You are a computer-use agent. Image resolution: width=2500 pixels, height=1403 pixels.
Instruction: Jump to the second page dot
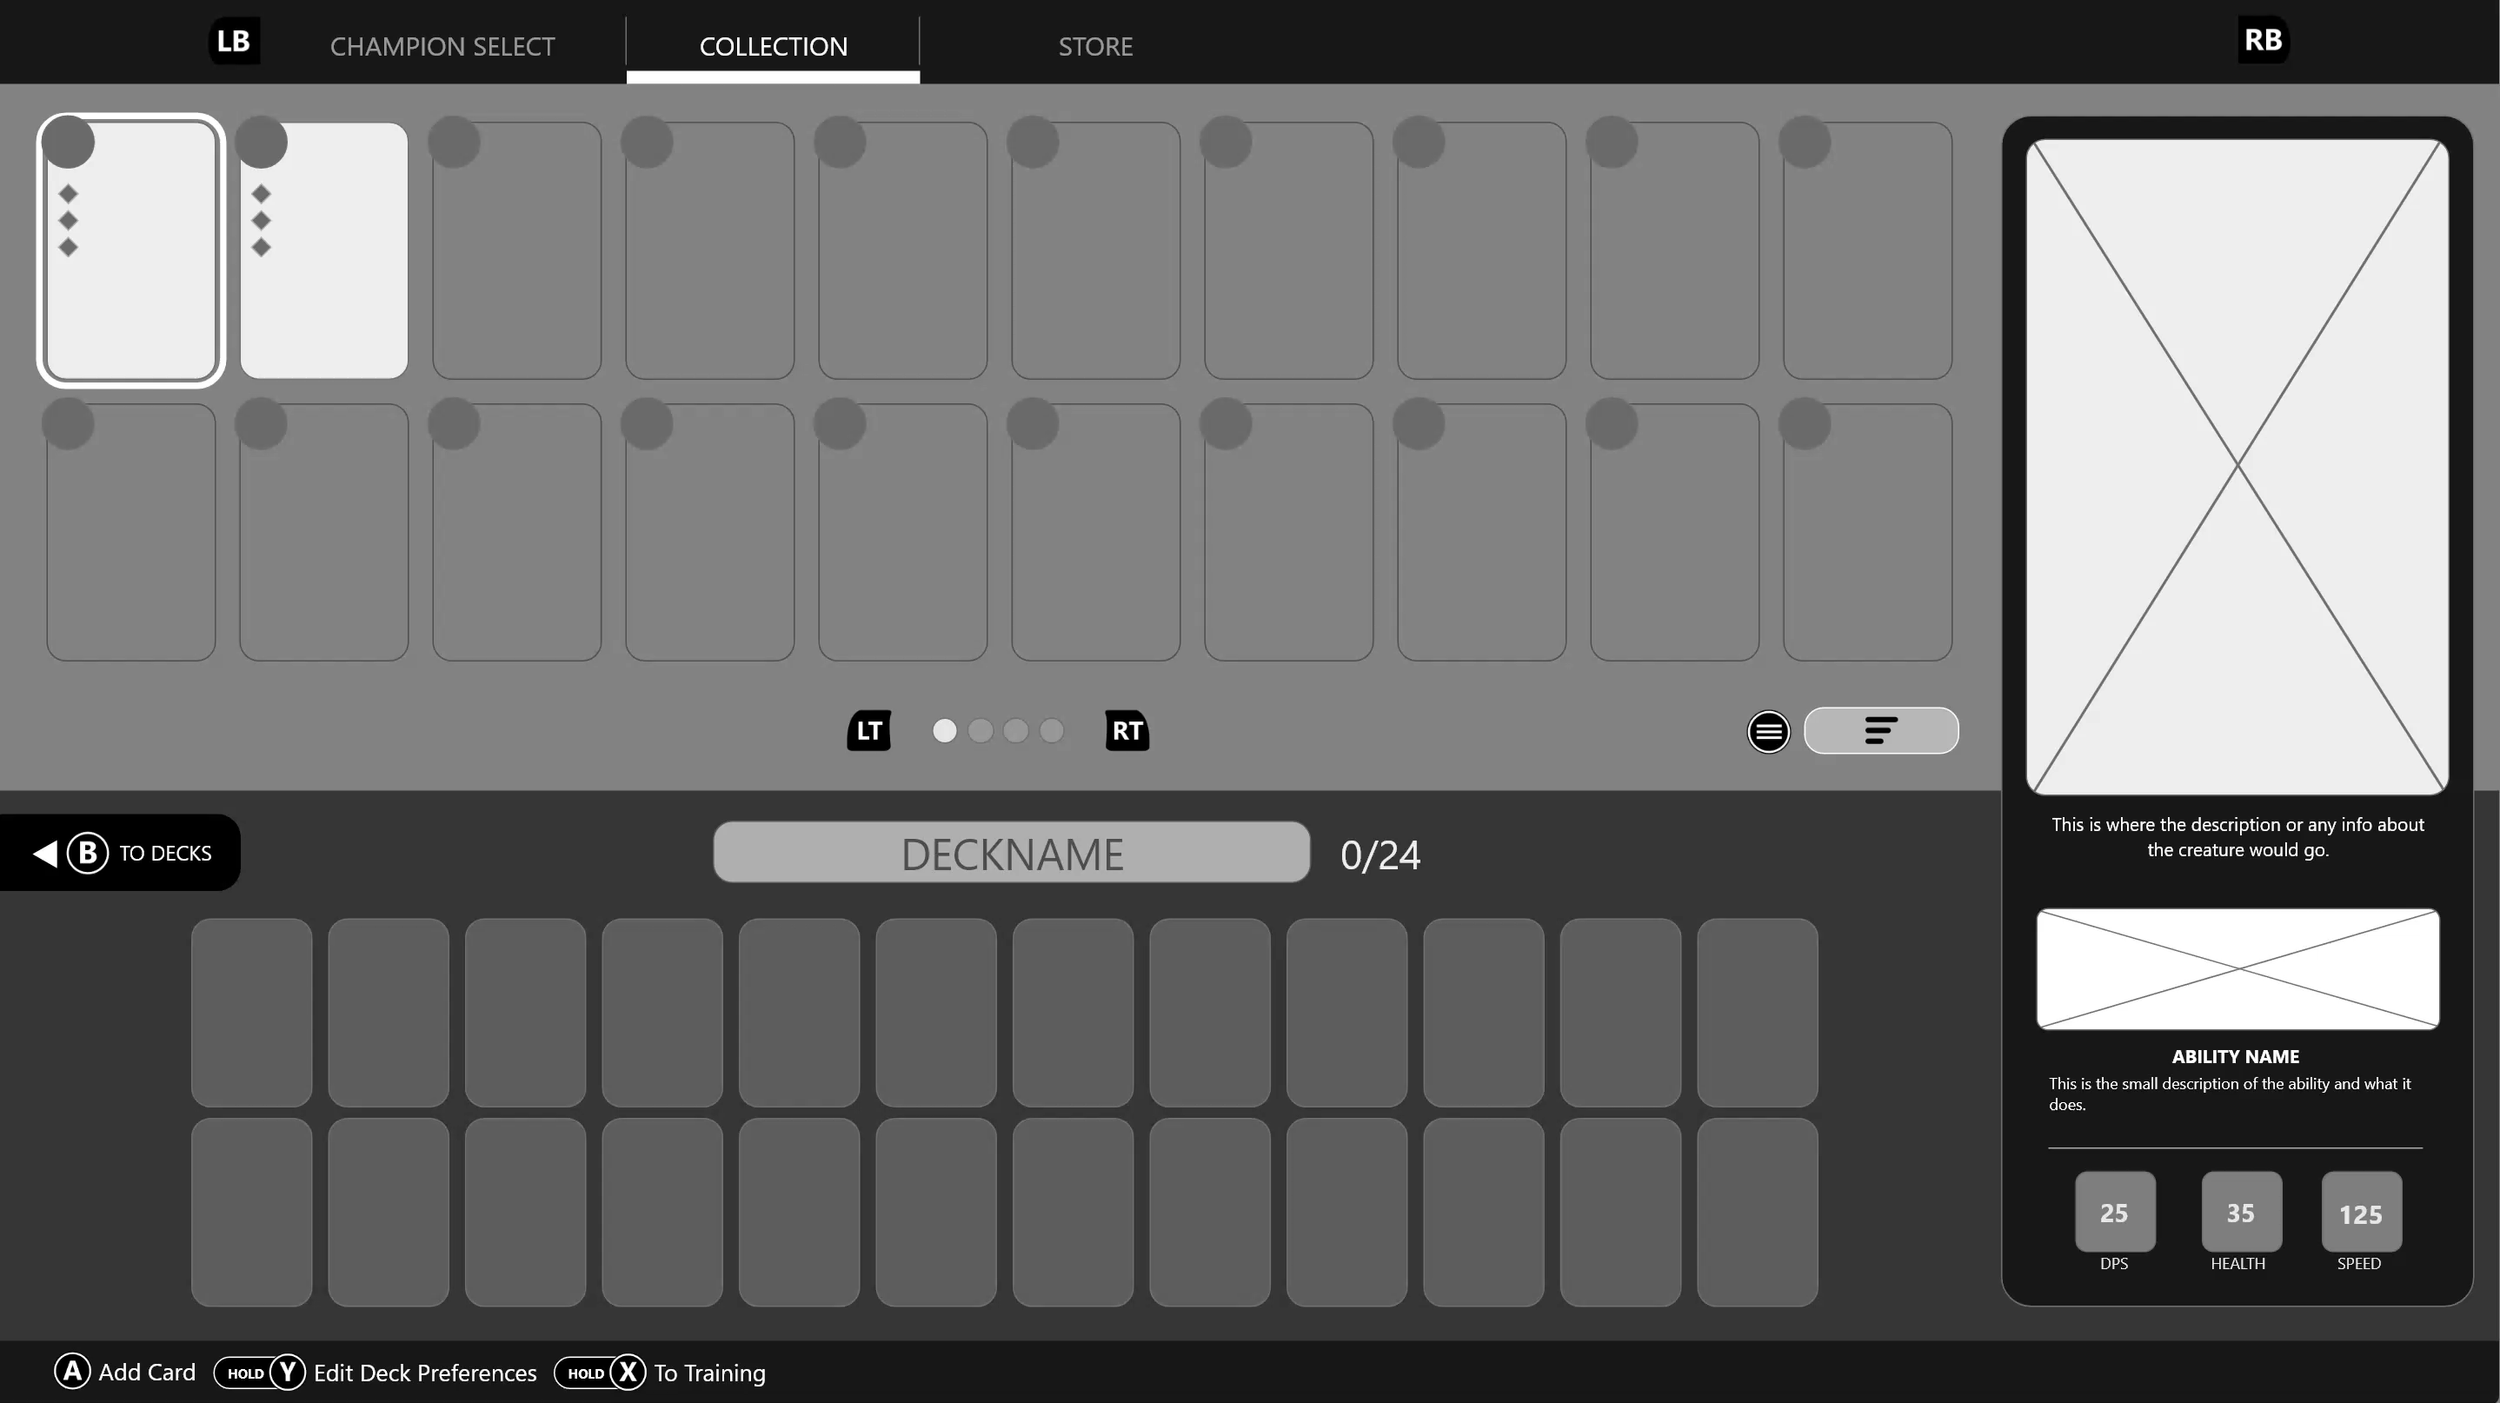coord(981,731)
